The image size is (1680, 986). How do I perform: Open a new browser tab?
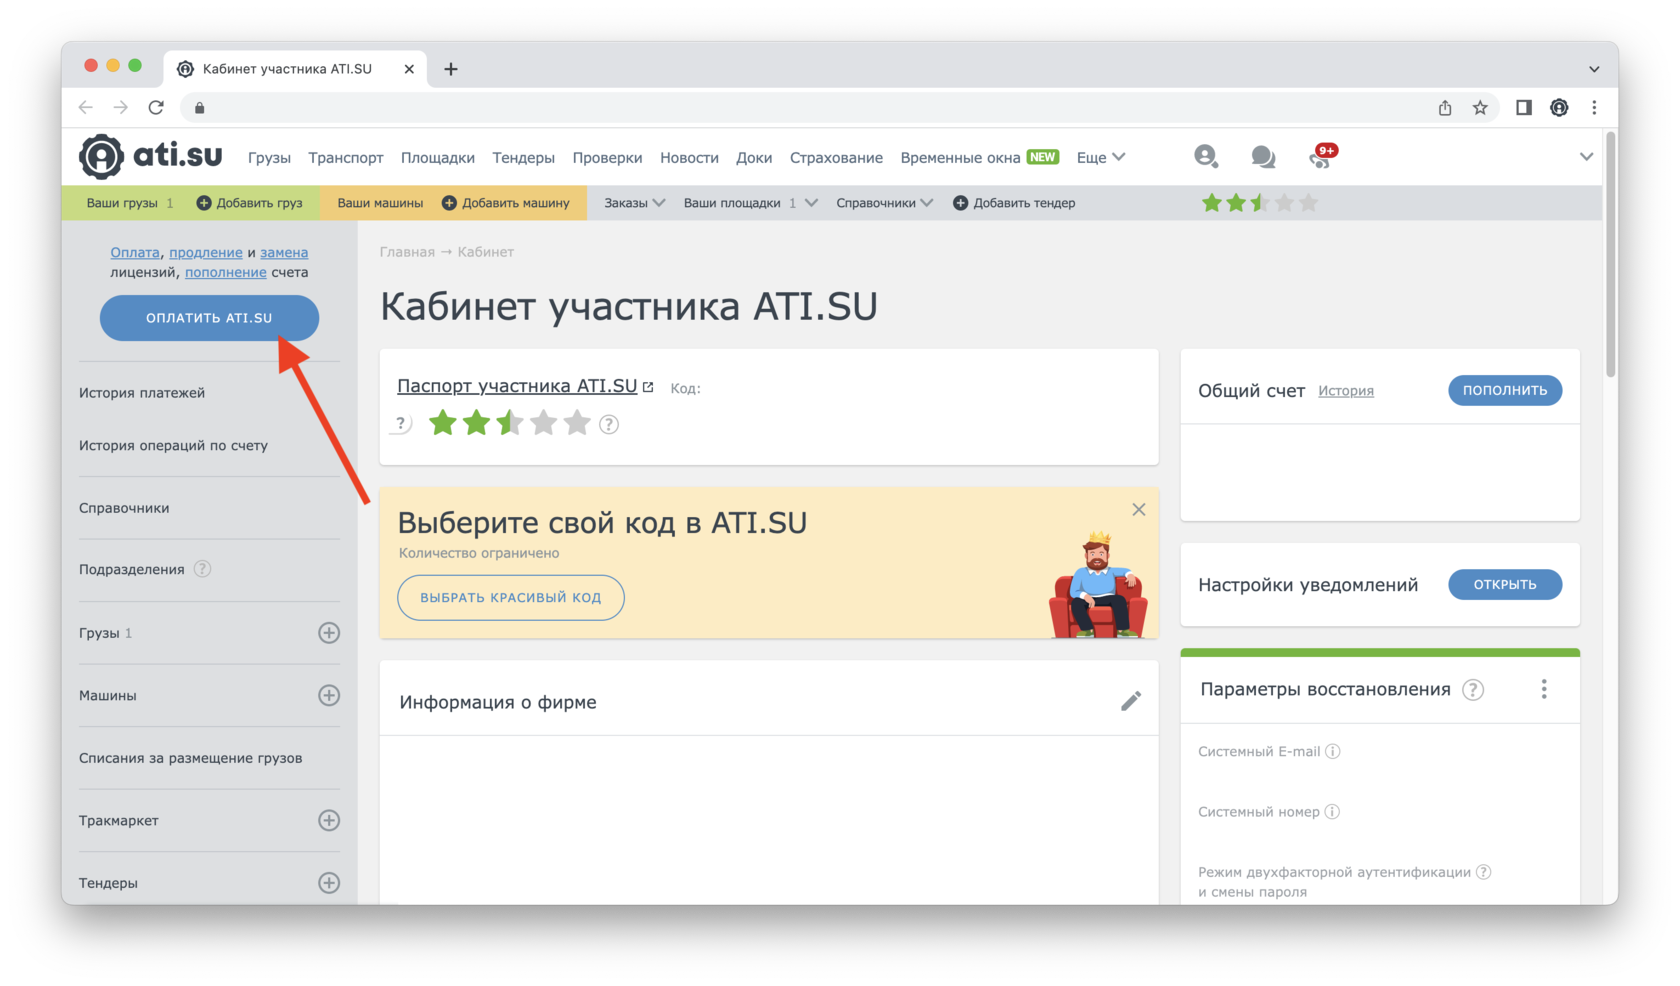click(x=451, y=69)
